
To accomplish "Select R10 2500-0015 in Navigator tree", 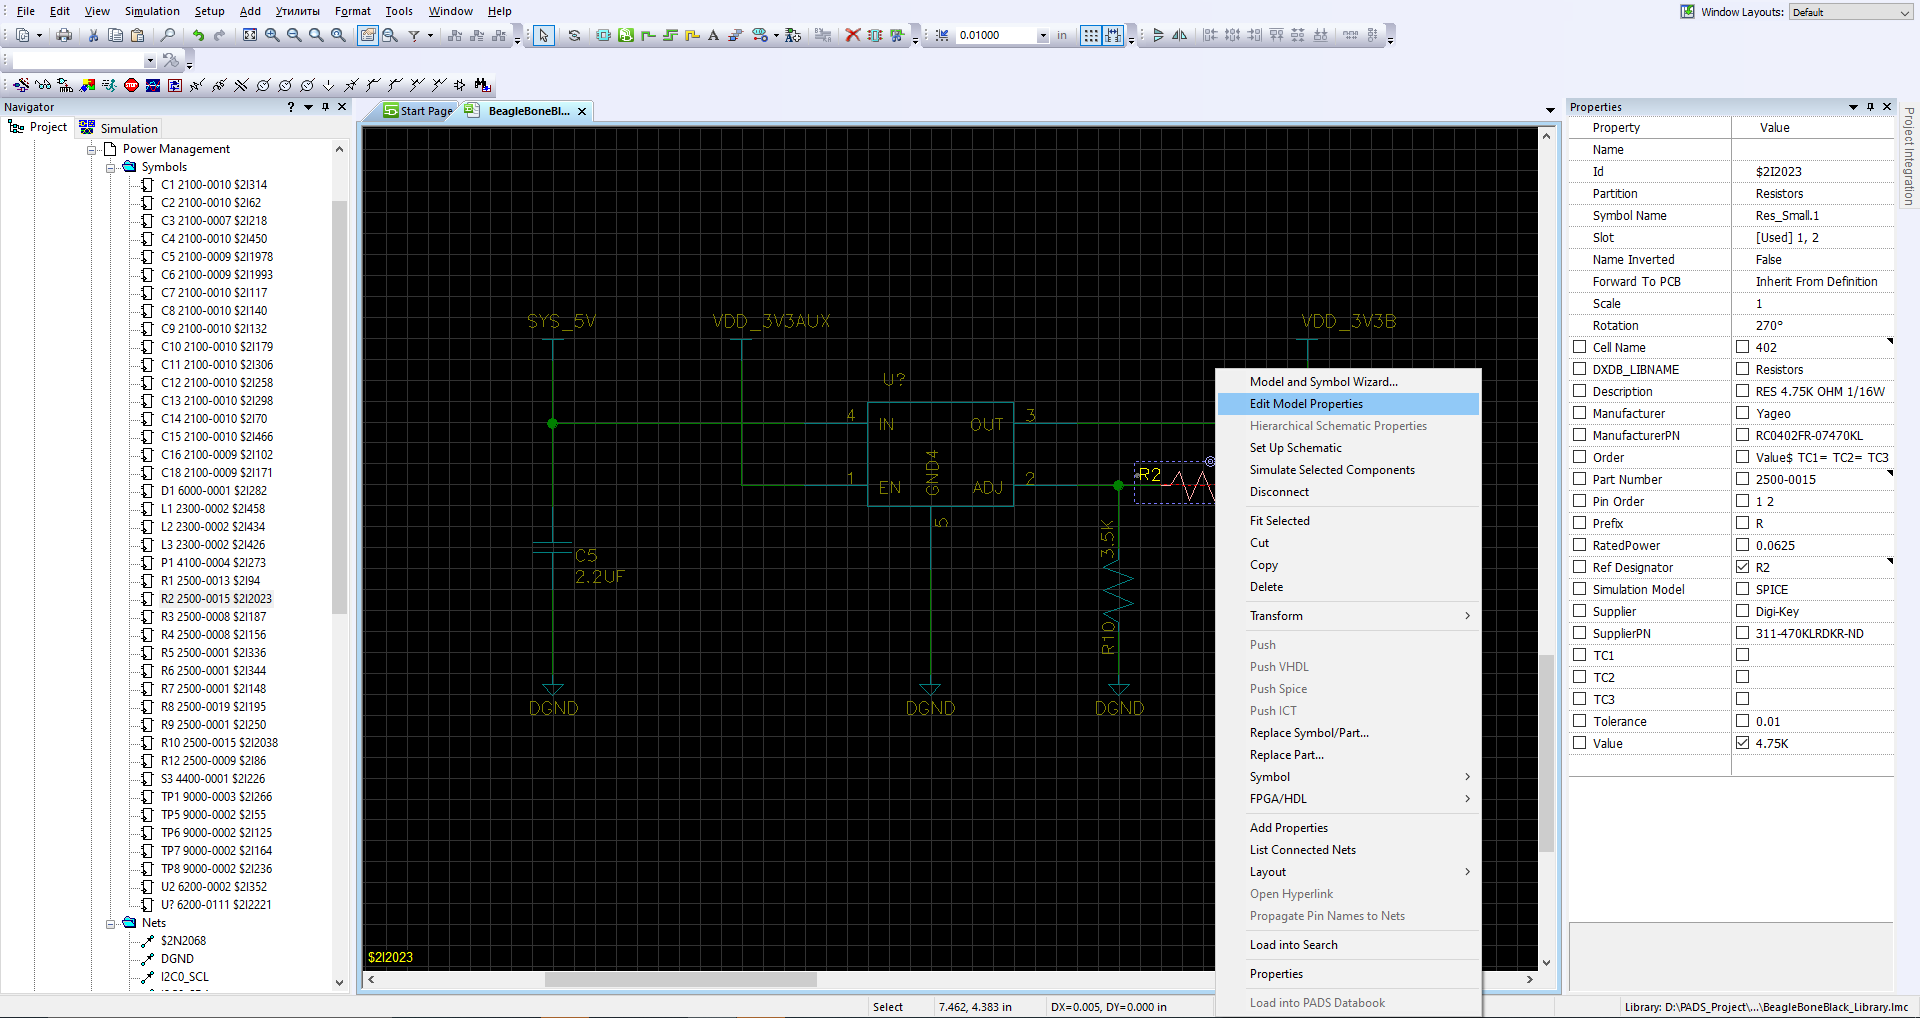I will 218,743.
